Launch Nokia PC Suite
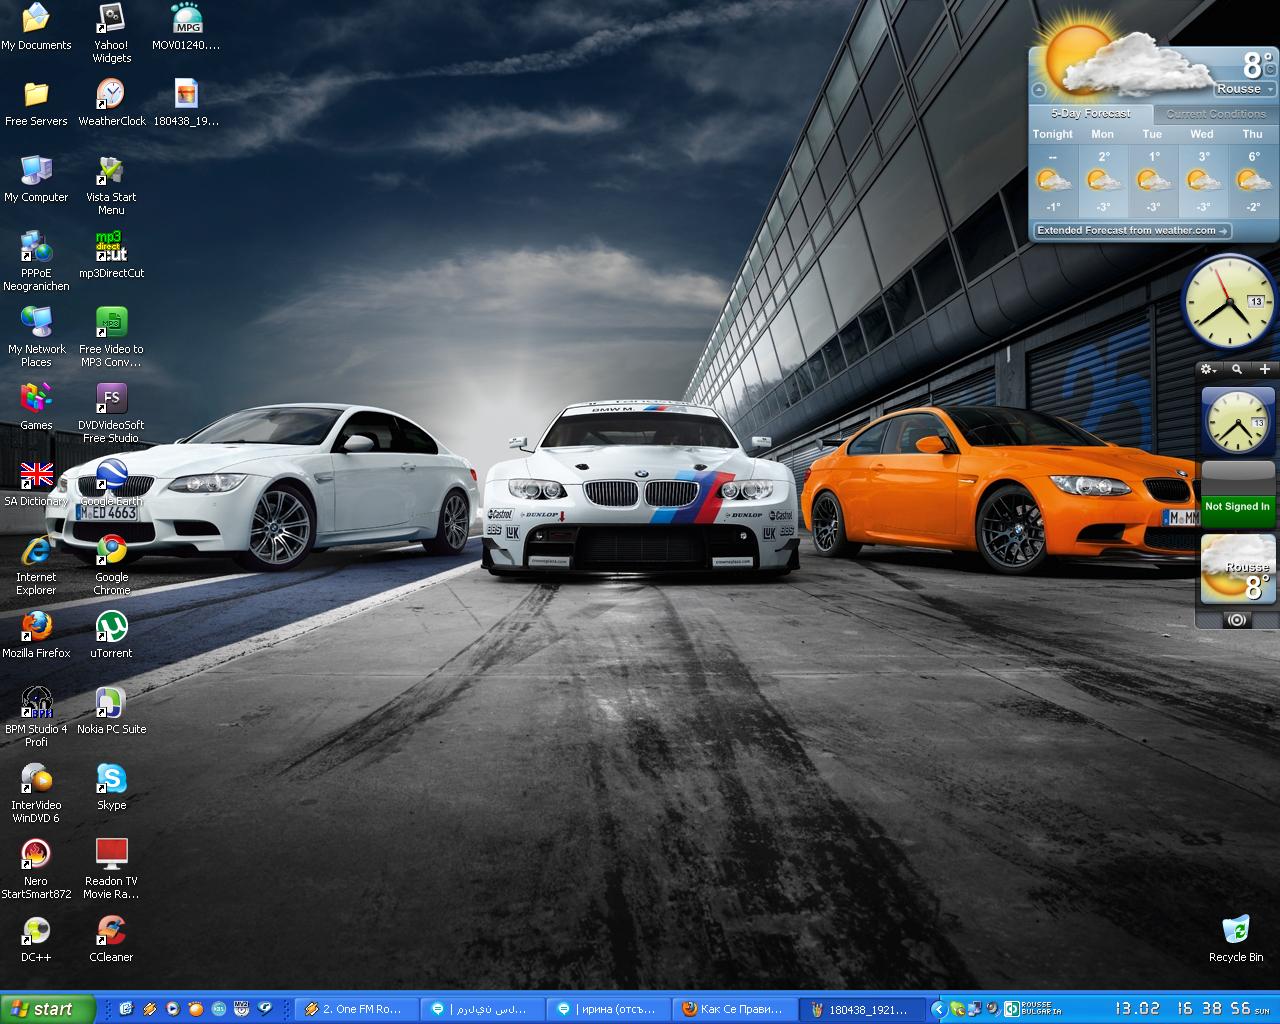Image resolution: width=1280 pixels, height=1024 pixels. point(111,711)
